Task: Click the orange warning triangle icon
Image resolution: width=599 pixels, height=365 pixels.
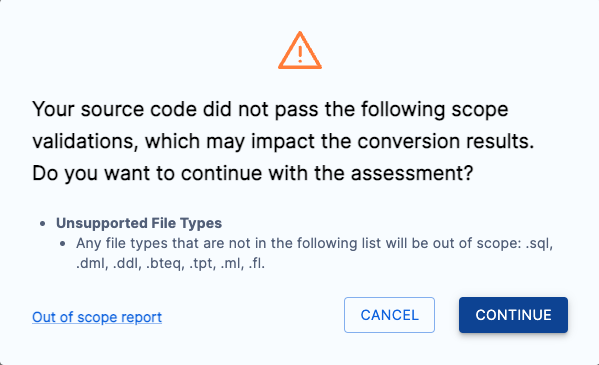Action: click(300, 50)
